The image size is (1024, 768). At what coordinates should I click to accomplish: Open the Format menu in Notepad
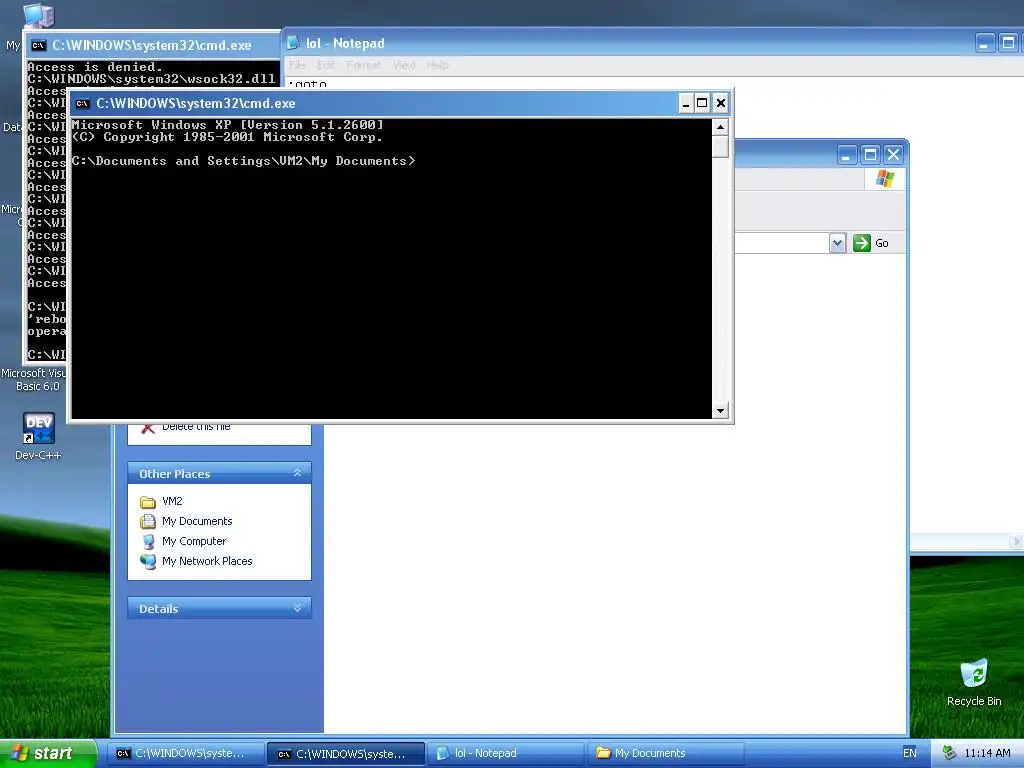coord(363,65)
